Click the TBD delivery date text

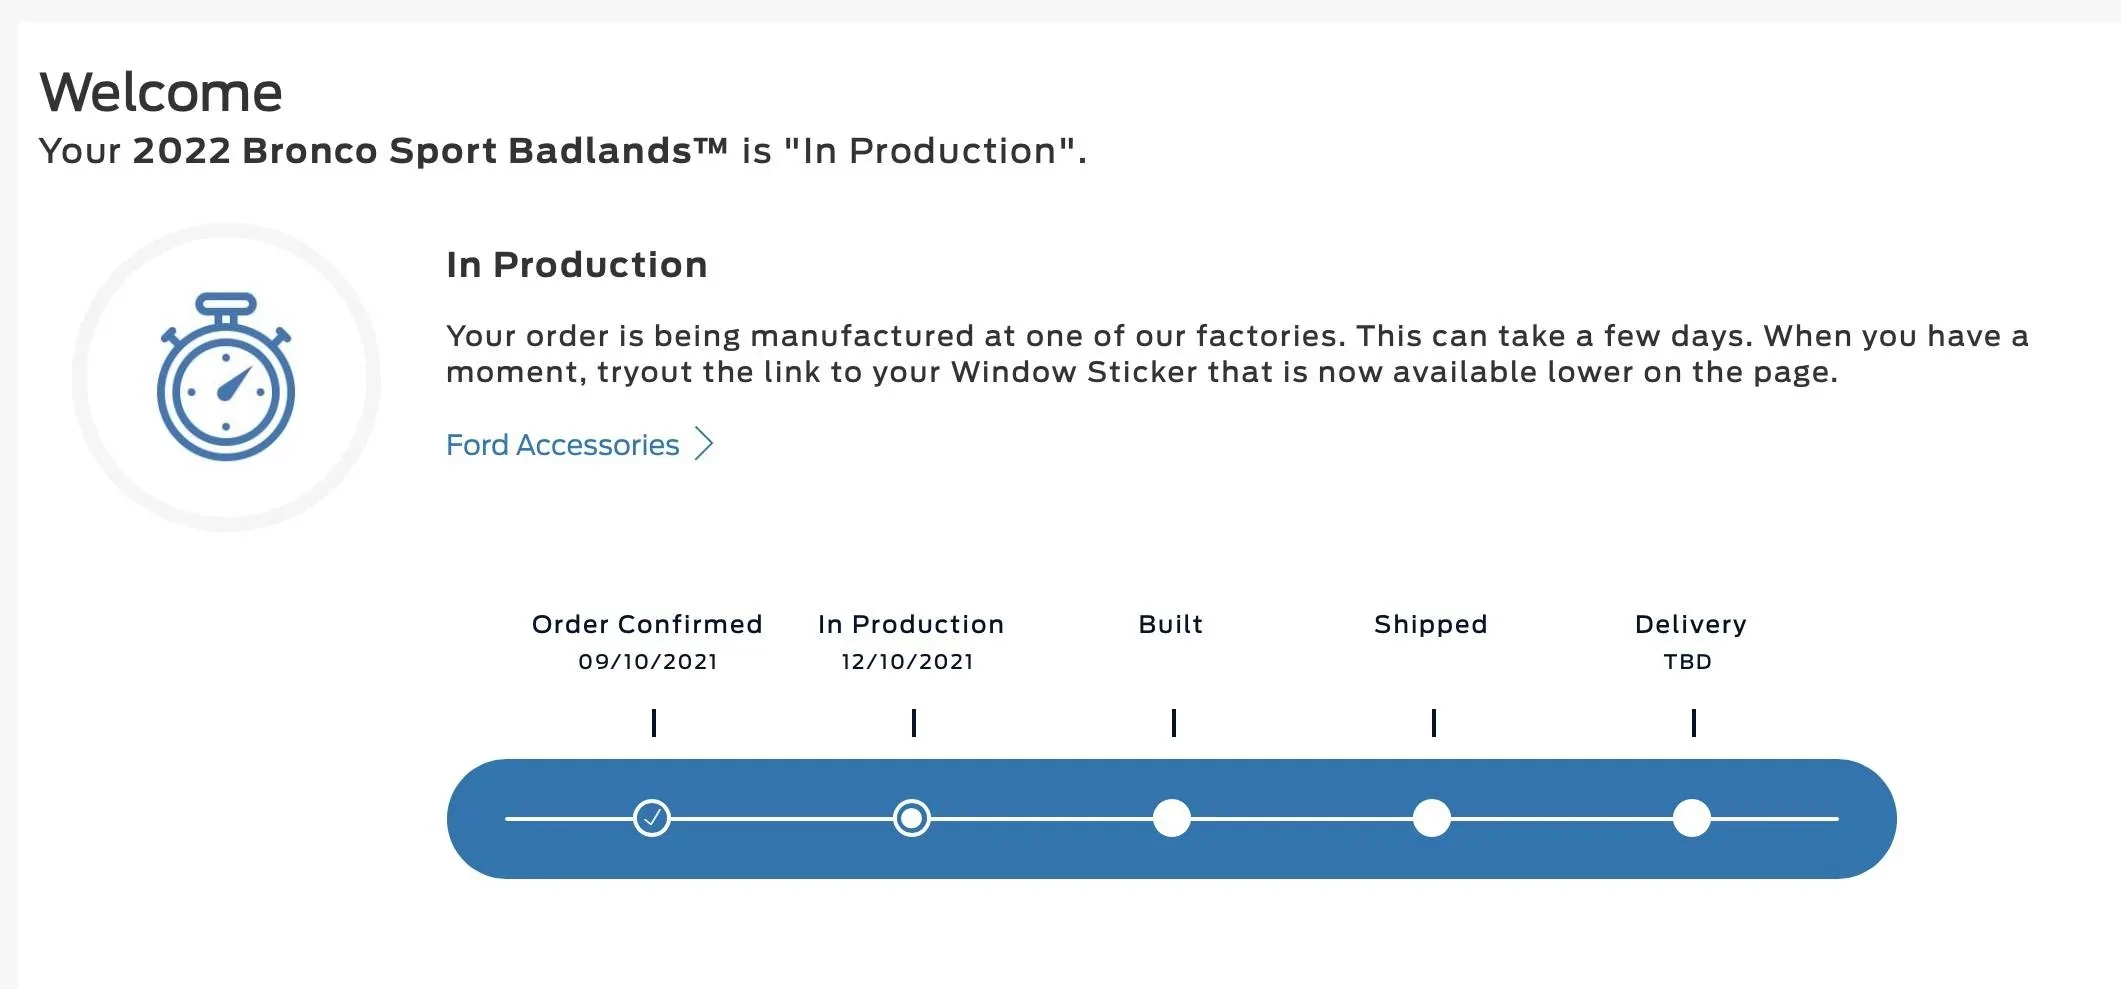tap(1688, 662)
